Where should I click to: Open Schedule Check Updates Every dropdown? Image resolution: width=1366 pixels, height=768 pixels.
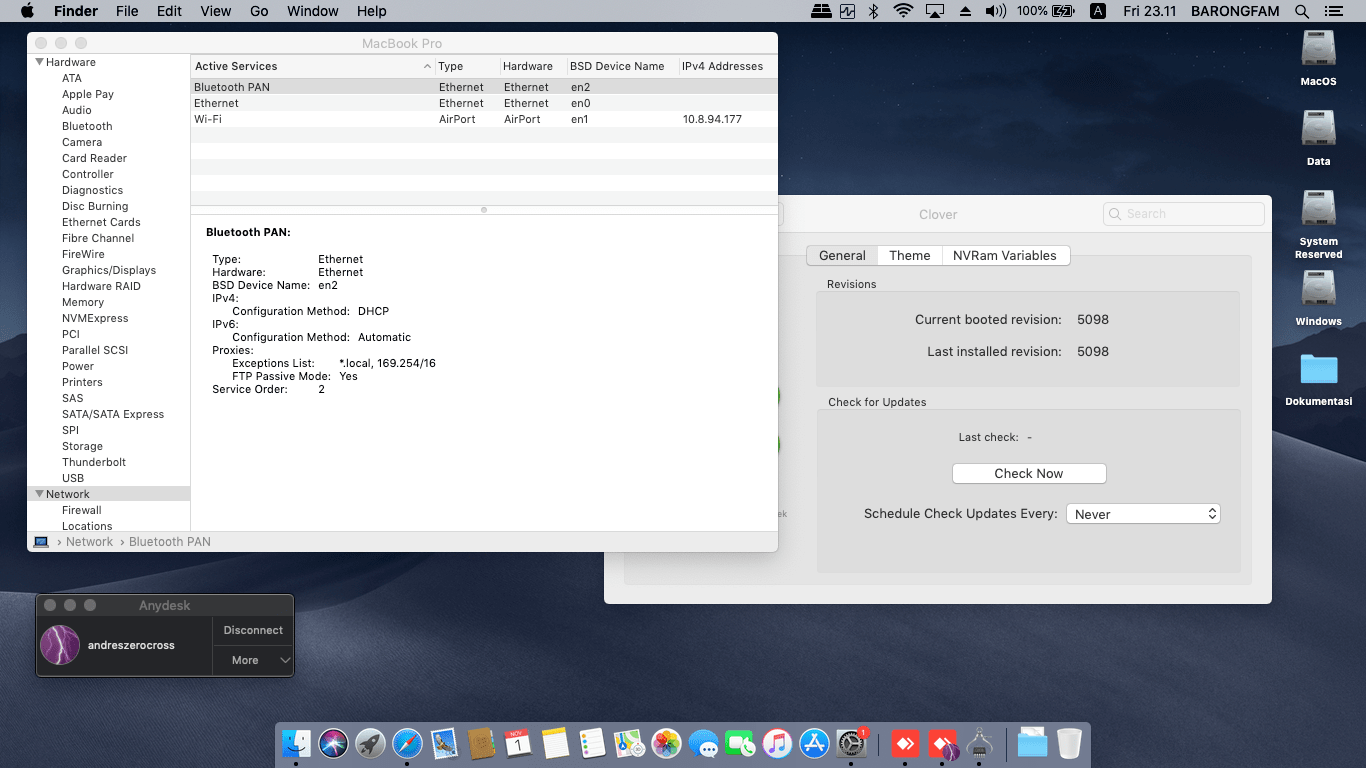tap(1143, 514)
